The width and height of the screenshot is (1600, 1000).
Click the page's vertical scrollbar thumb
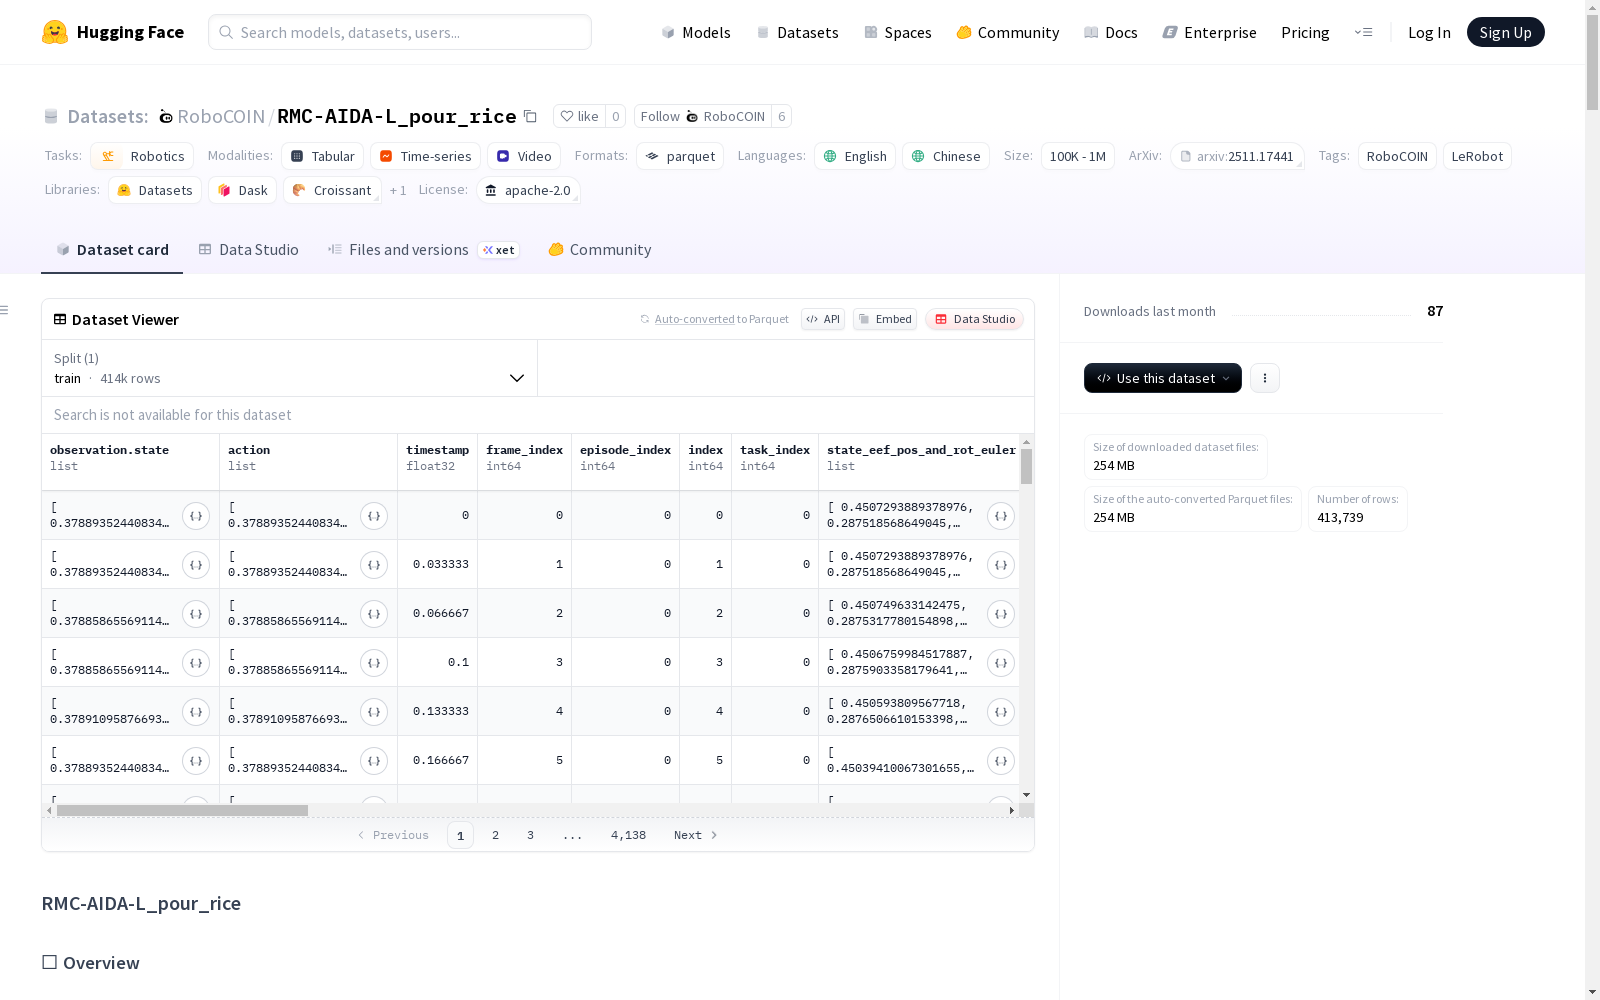(1592, 62)
